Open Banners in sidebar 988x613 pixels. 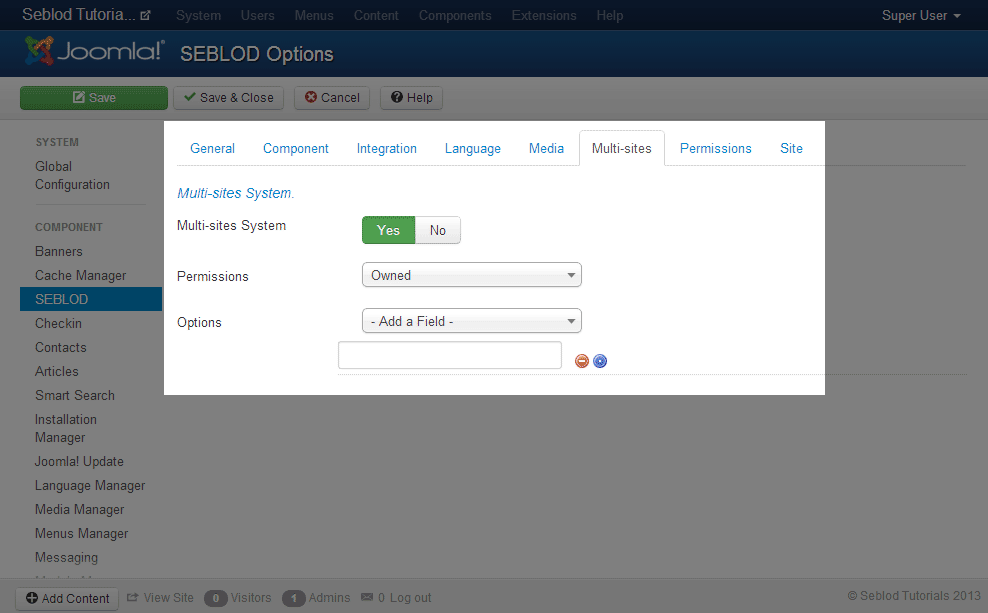coord(59,251)
